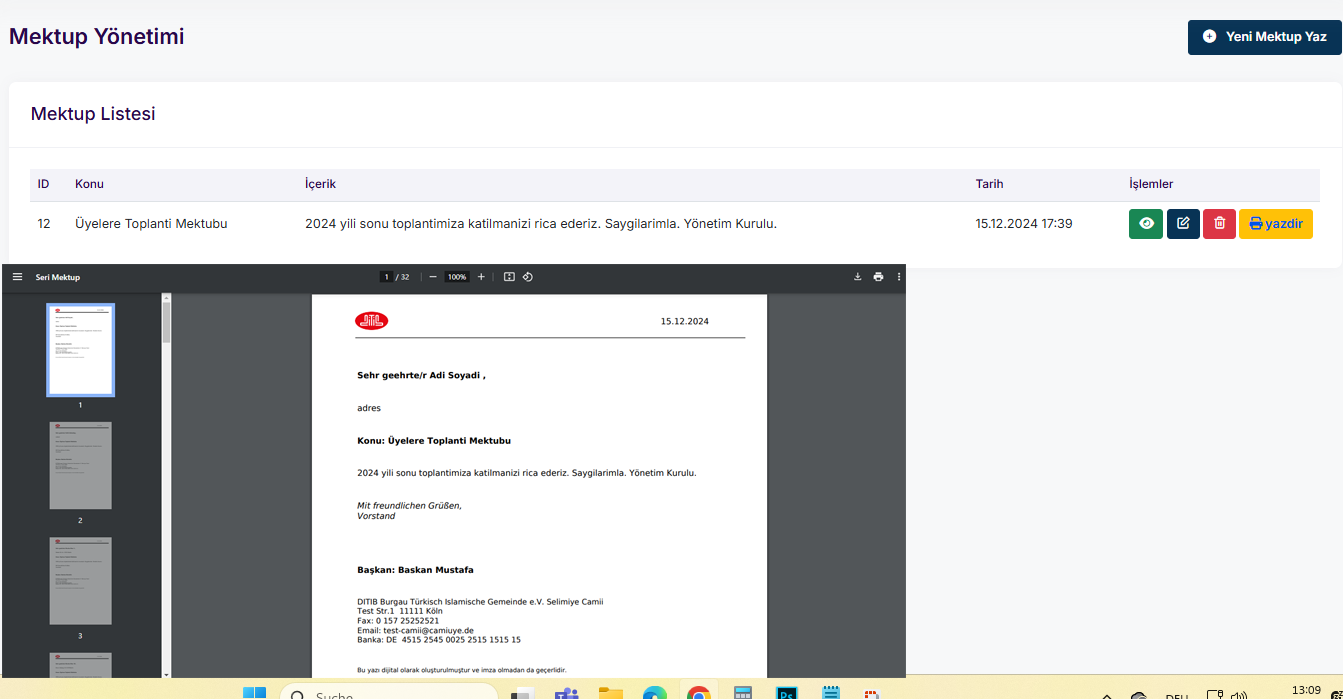Print the PDF from viewer toolbar
Viewport: 1343px width, 699px height.
point(878,277)
